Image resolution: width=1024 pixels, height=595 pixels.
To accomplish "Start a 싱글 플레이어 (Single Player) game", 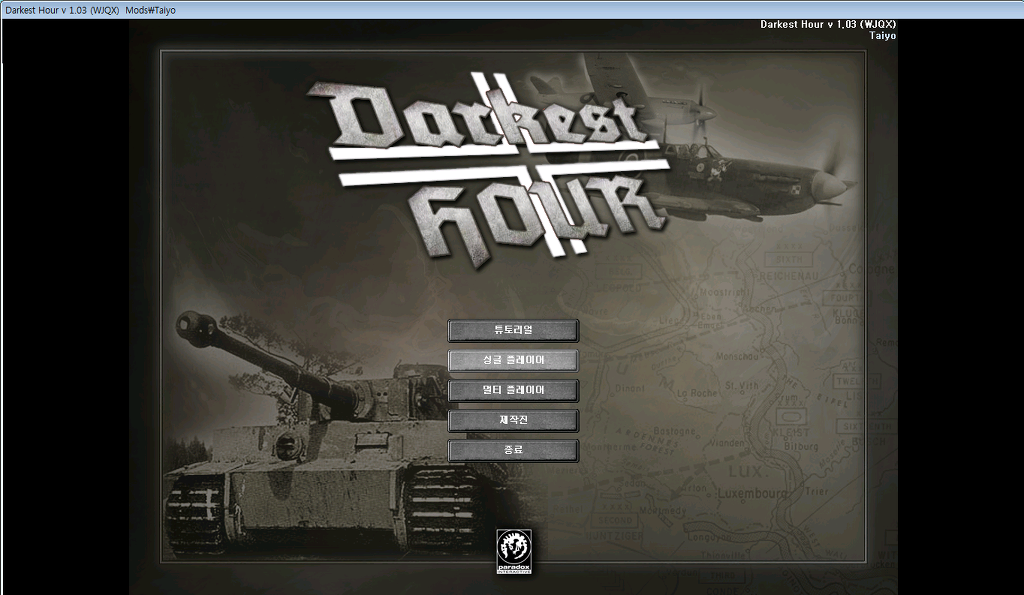I will pyautogui.click(x=513, y=361).
